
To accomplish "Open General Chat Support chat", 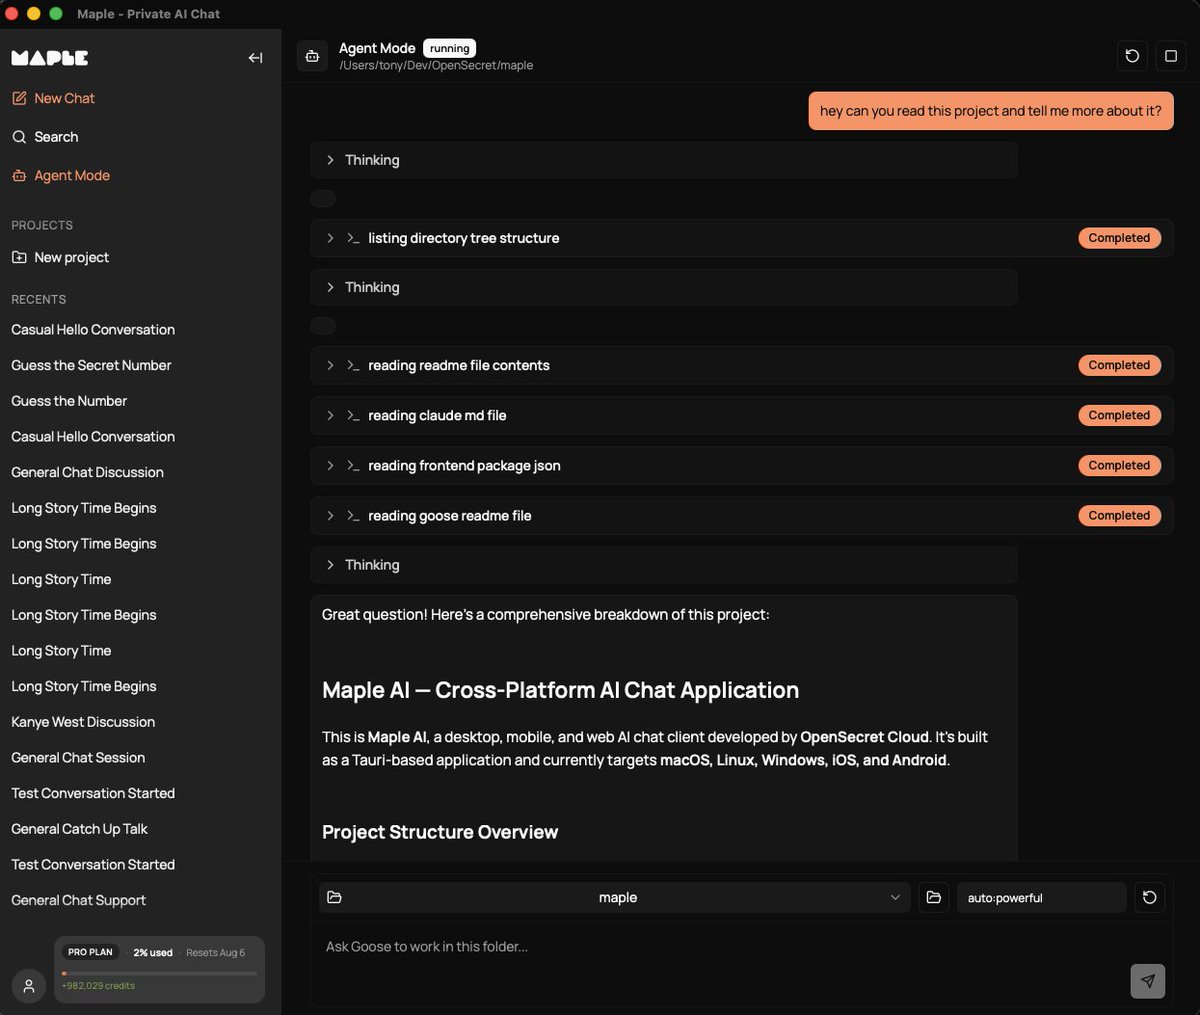I will 78,900.
